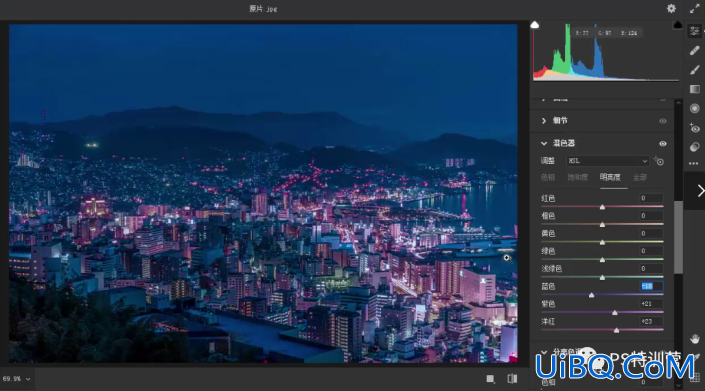Collapse the 混色器 panel chevron
The image size is (705, 391).
coord(544,143)
